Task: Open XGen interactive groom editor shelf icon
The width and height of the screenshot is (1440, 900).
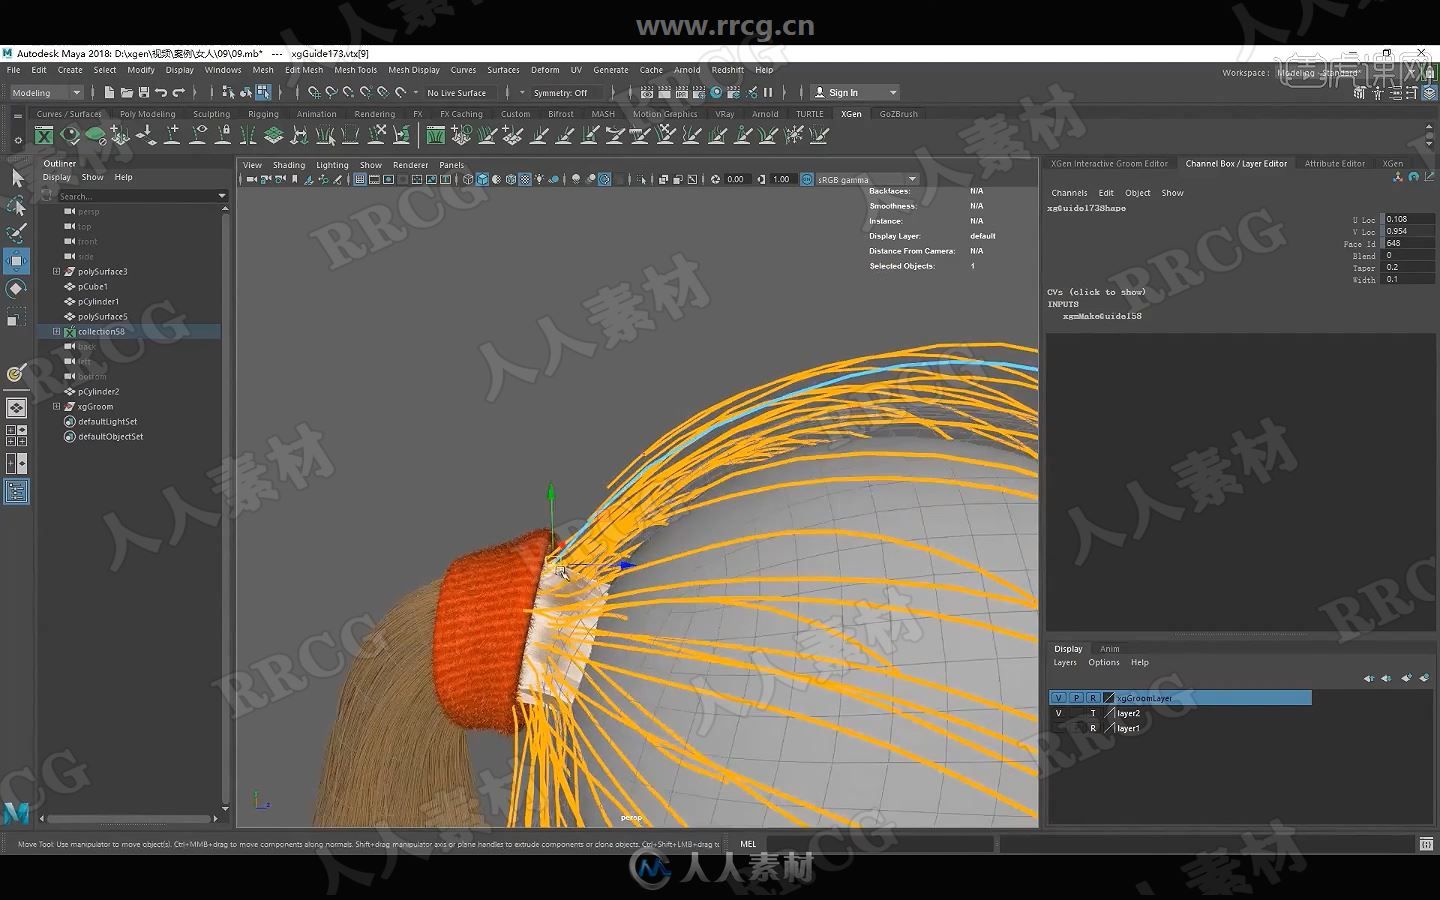Action: (x=436, y=135)
